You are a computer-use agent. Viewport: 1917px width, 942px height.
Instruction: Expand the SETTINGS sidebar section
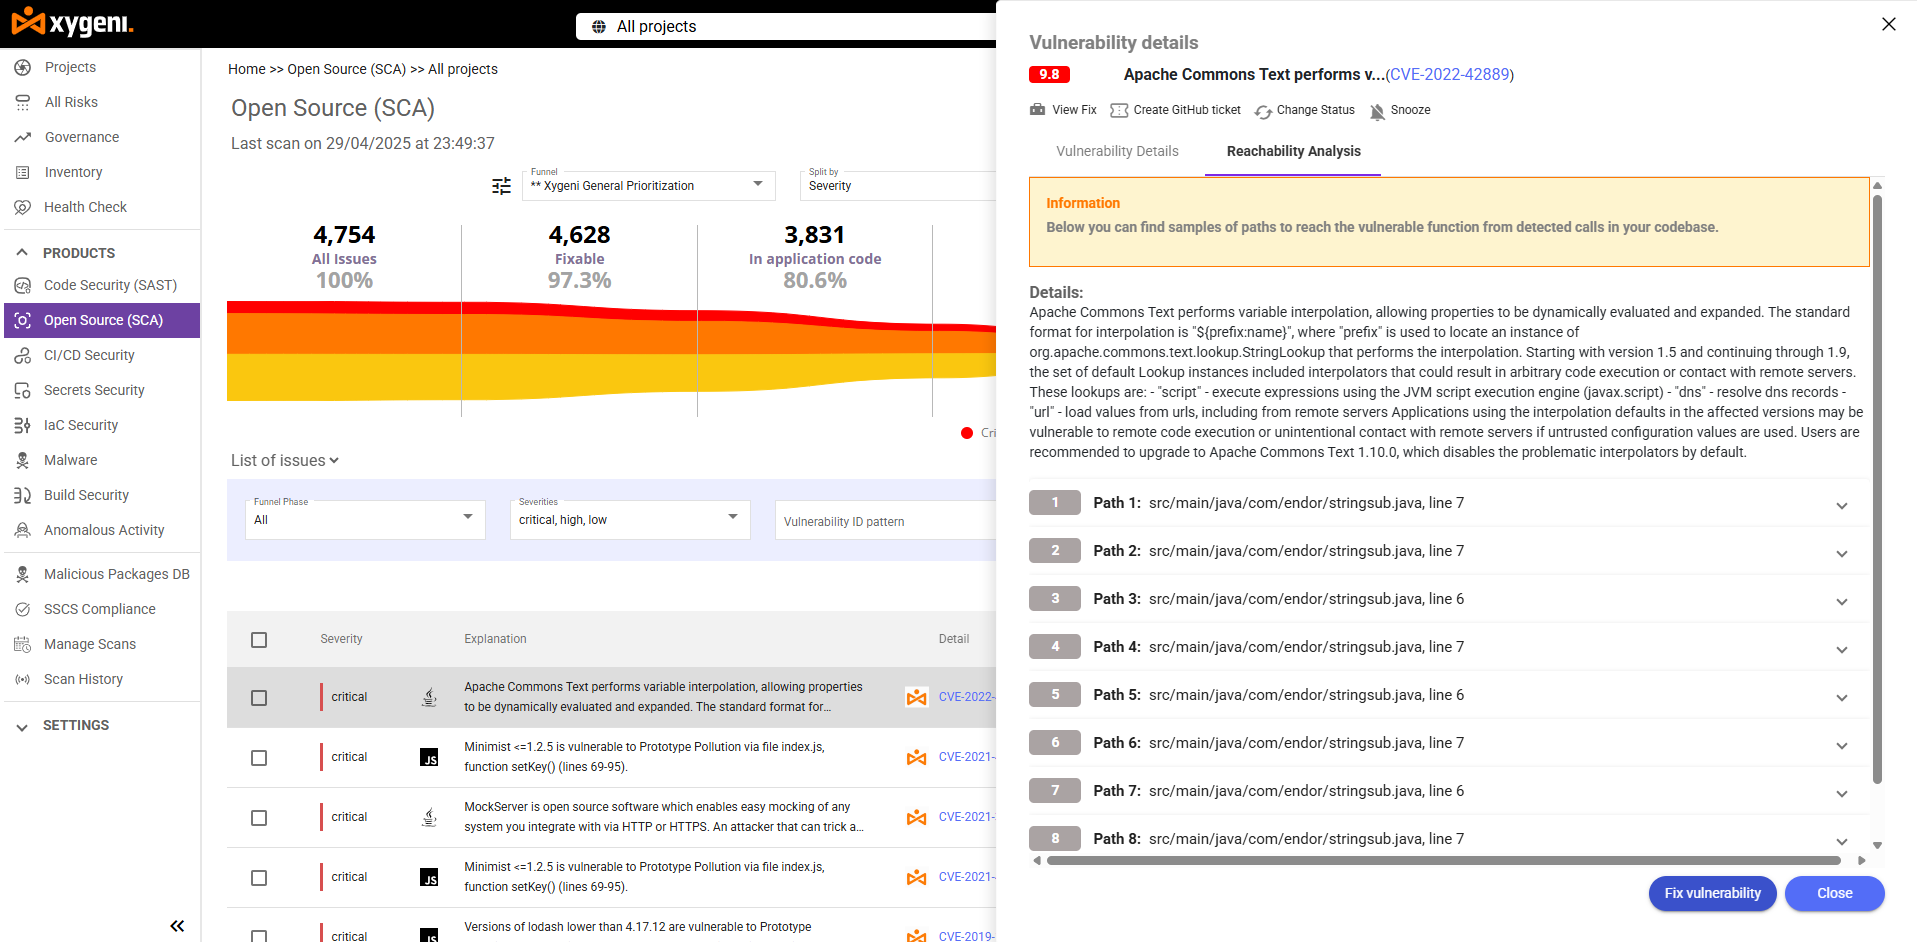coord(22,727)
